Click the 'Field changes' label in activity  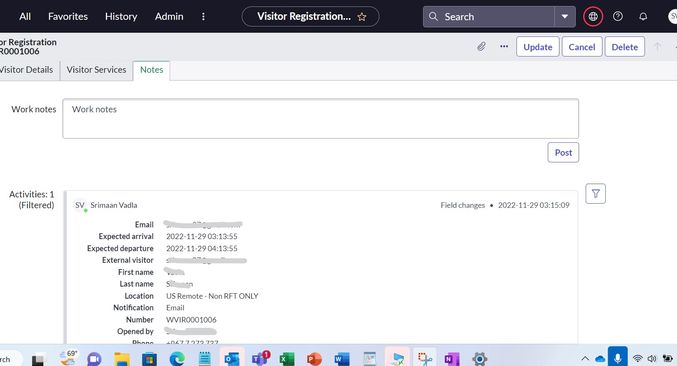pos(462,205)
